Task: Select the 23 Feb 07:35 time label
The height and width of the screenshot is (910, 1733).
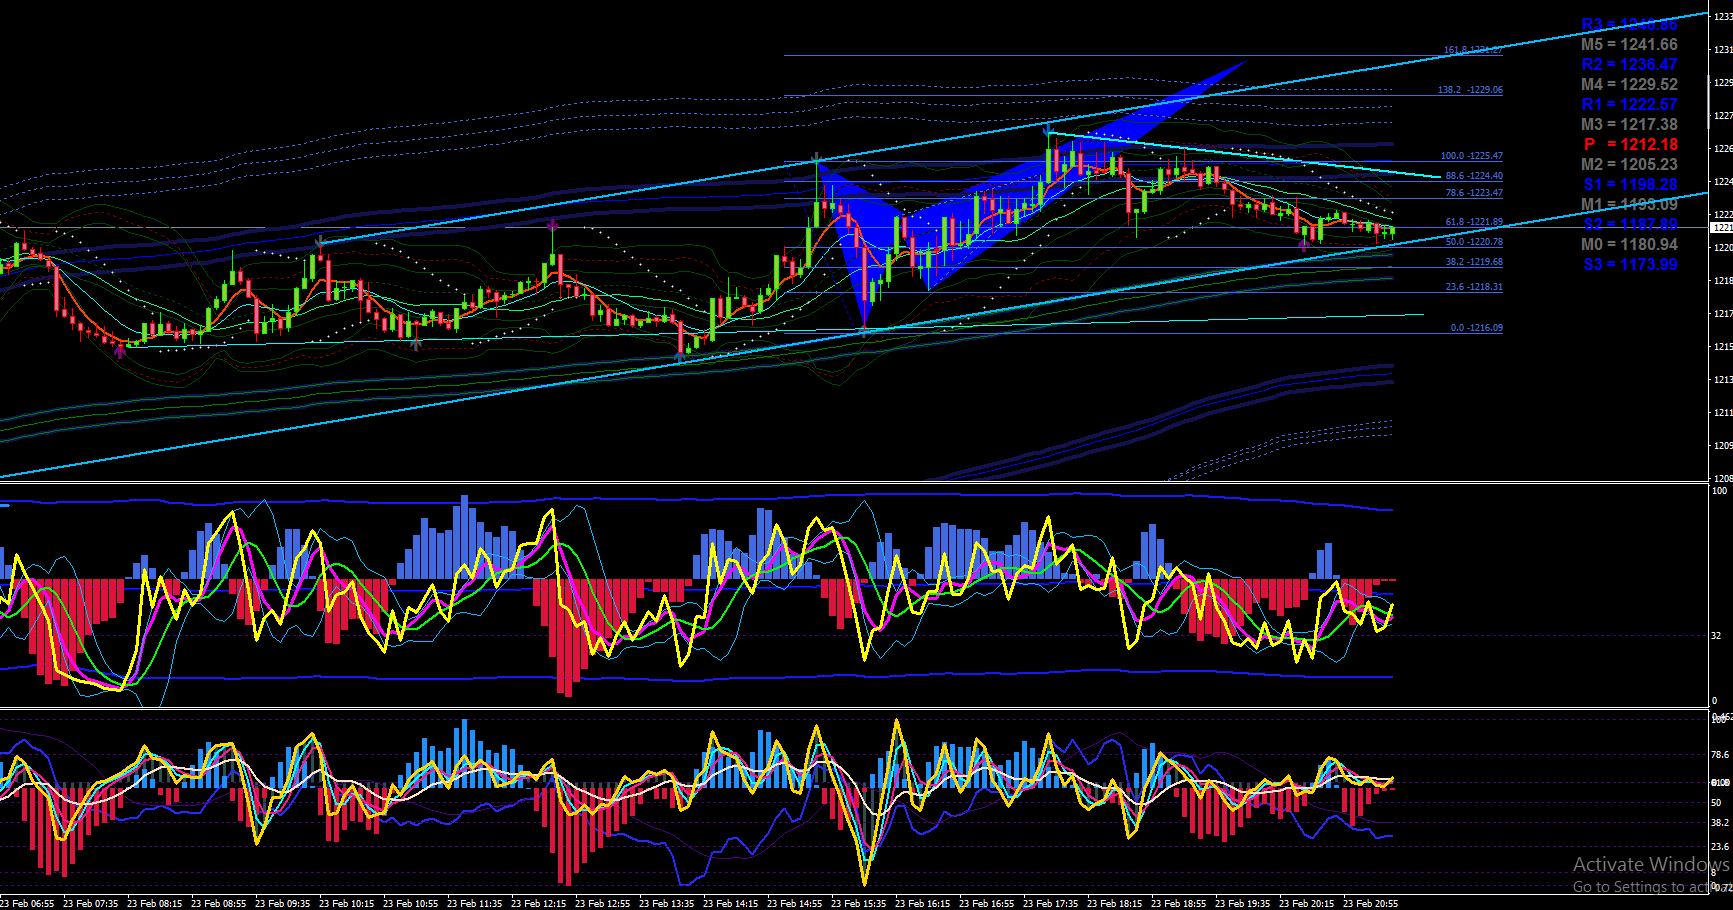Action: [90, 903]
